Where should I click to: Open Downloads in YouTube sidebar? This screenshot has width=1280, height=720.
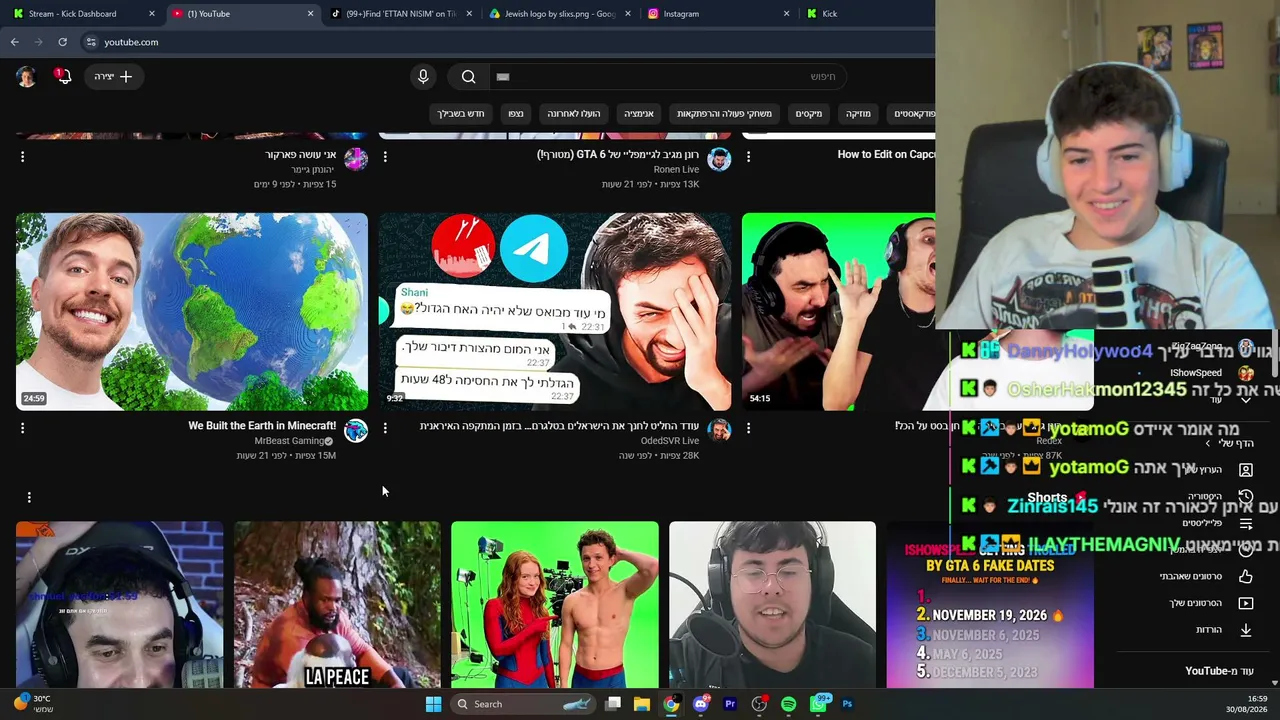(x=1225, y=630)
